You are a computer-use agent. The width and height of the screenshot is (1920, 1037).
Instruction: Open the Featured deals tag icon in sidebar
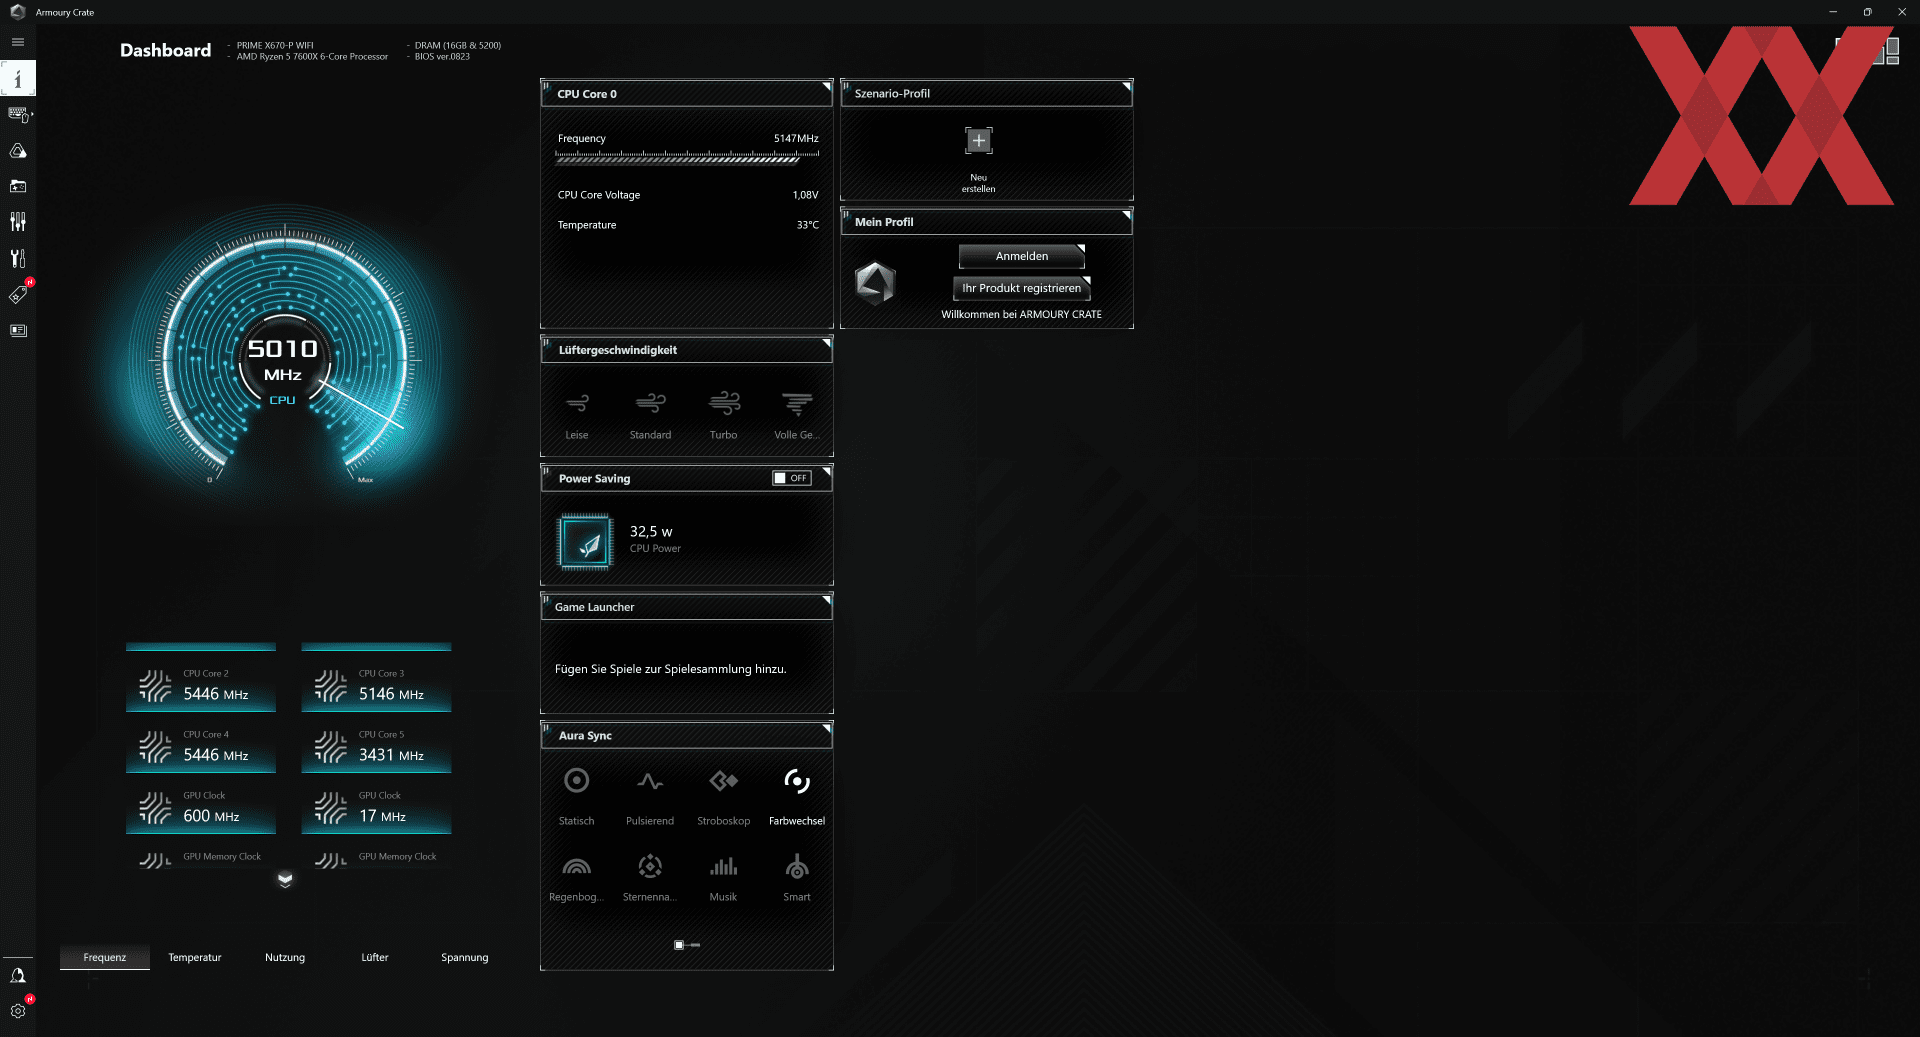click(18, 294)
